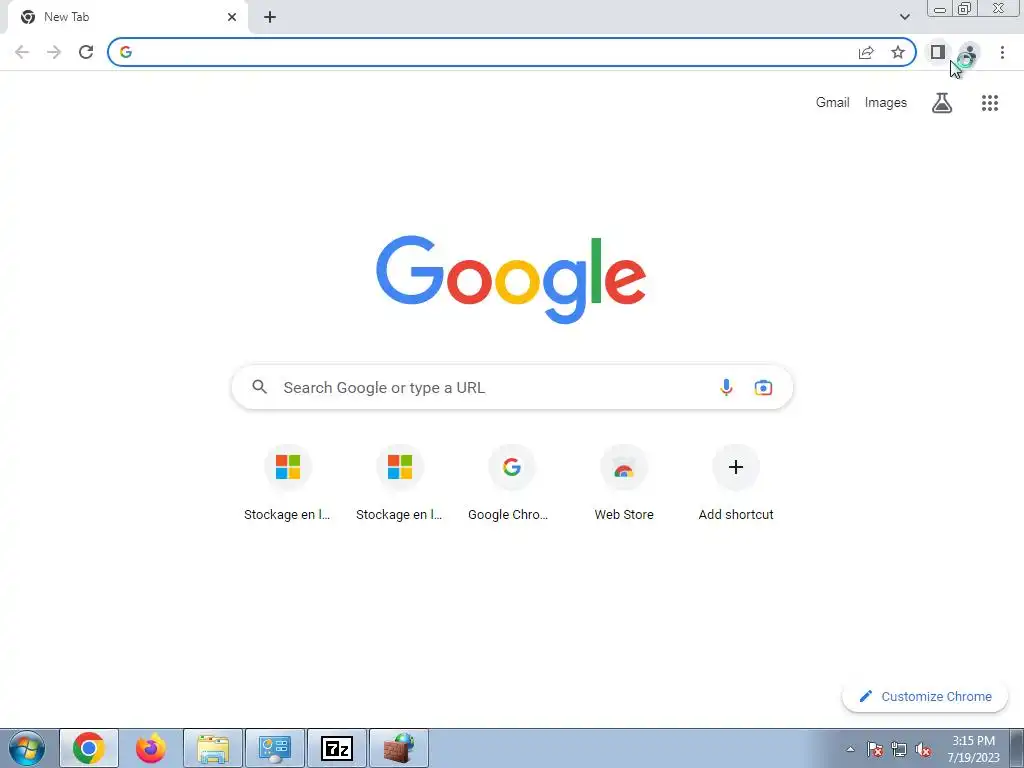Open the Google apps grid

(989, 103)
